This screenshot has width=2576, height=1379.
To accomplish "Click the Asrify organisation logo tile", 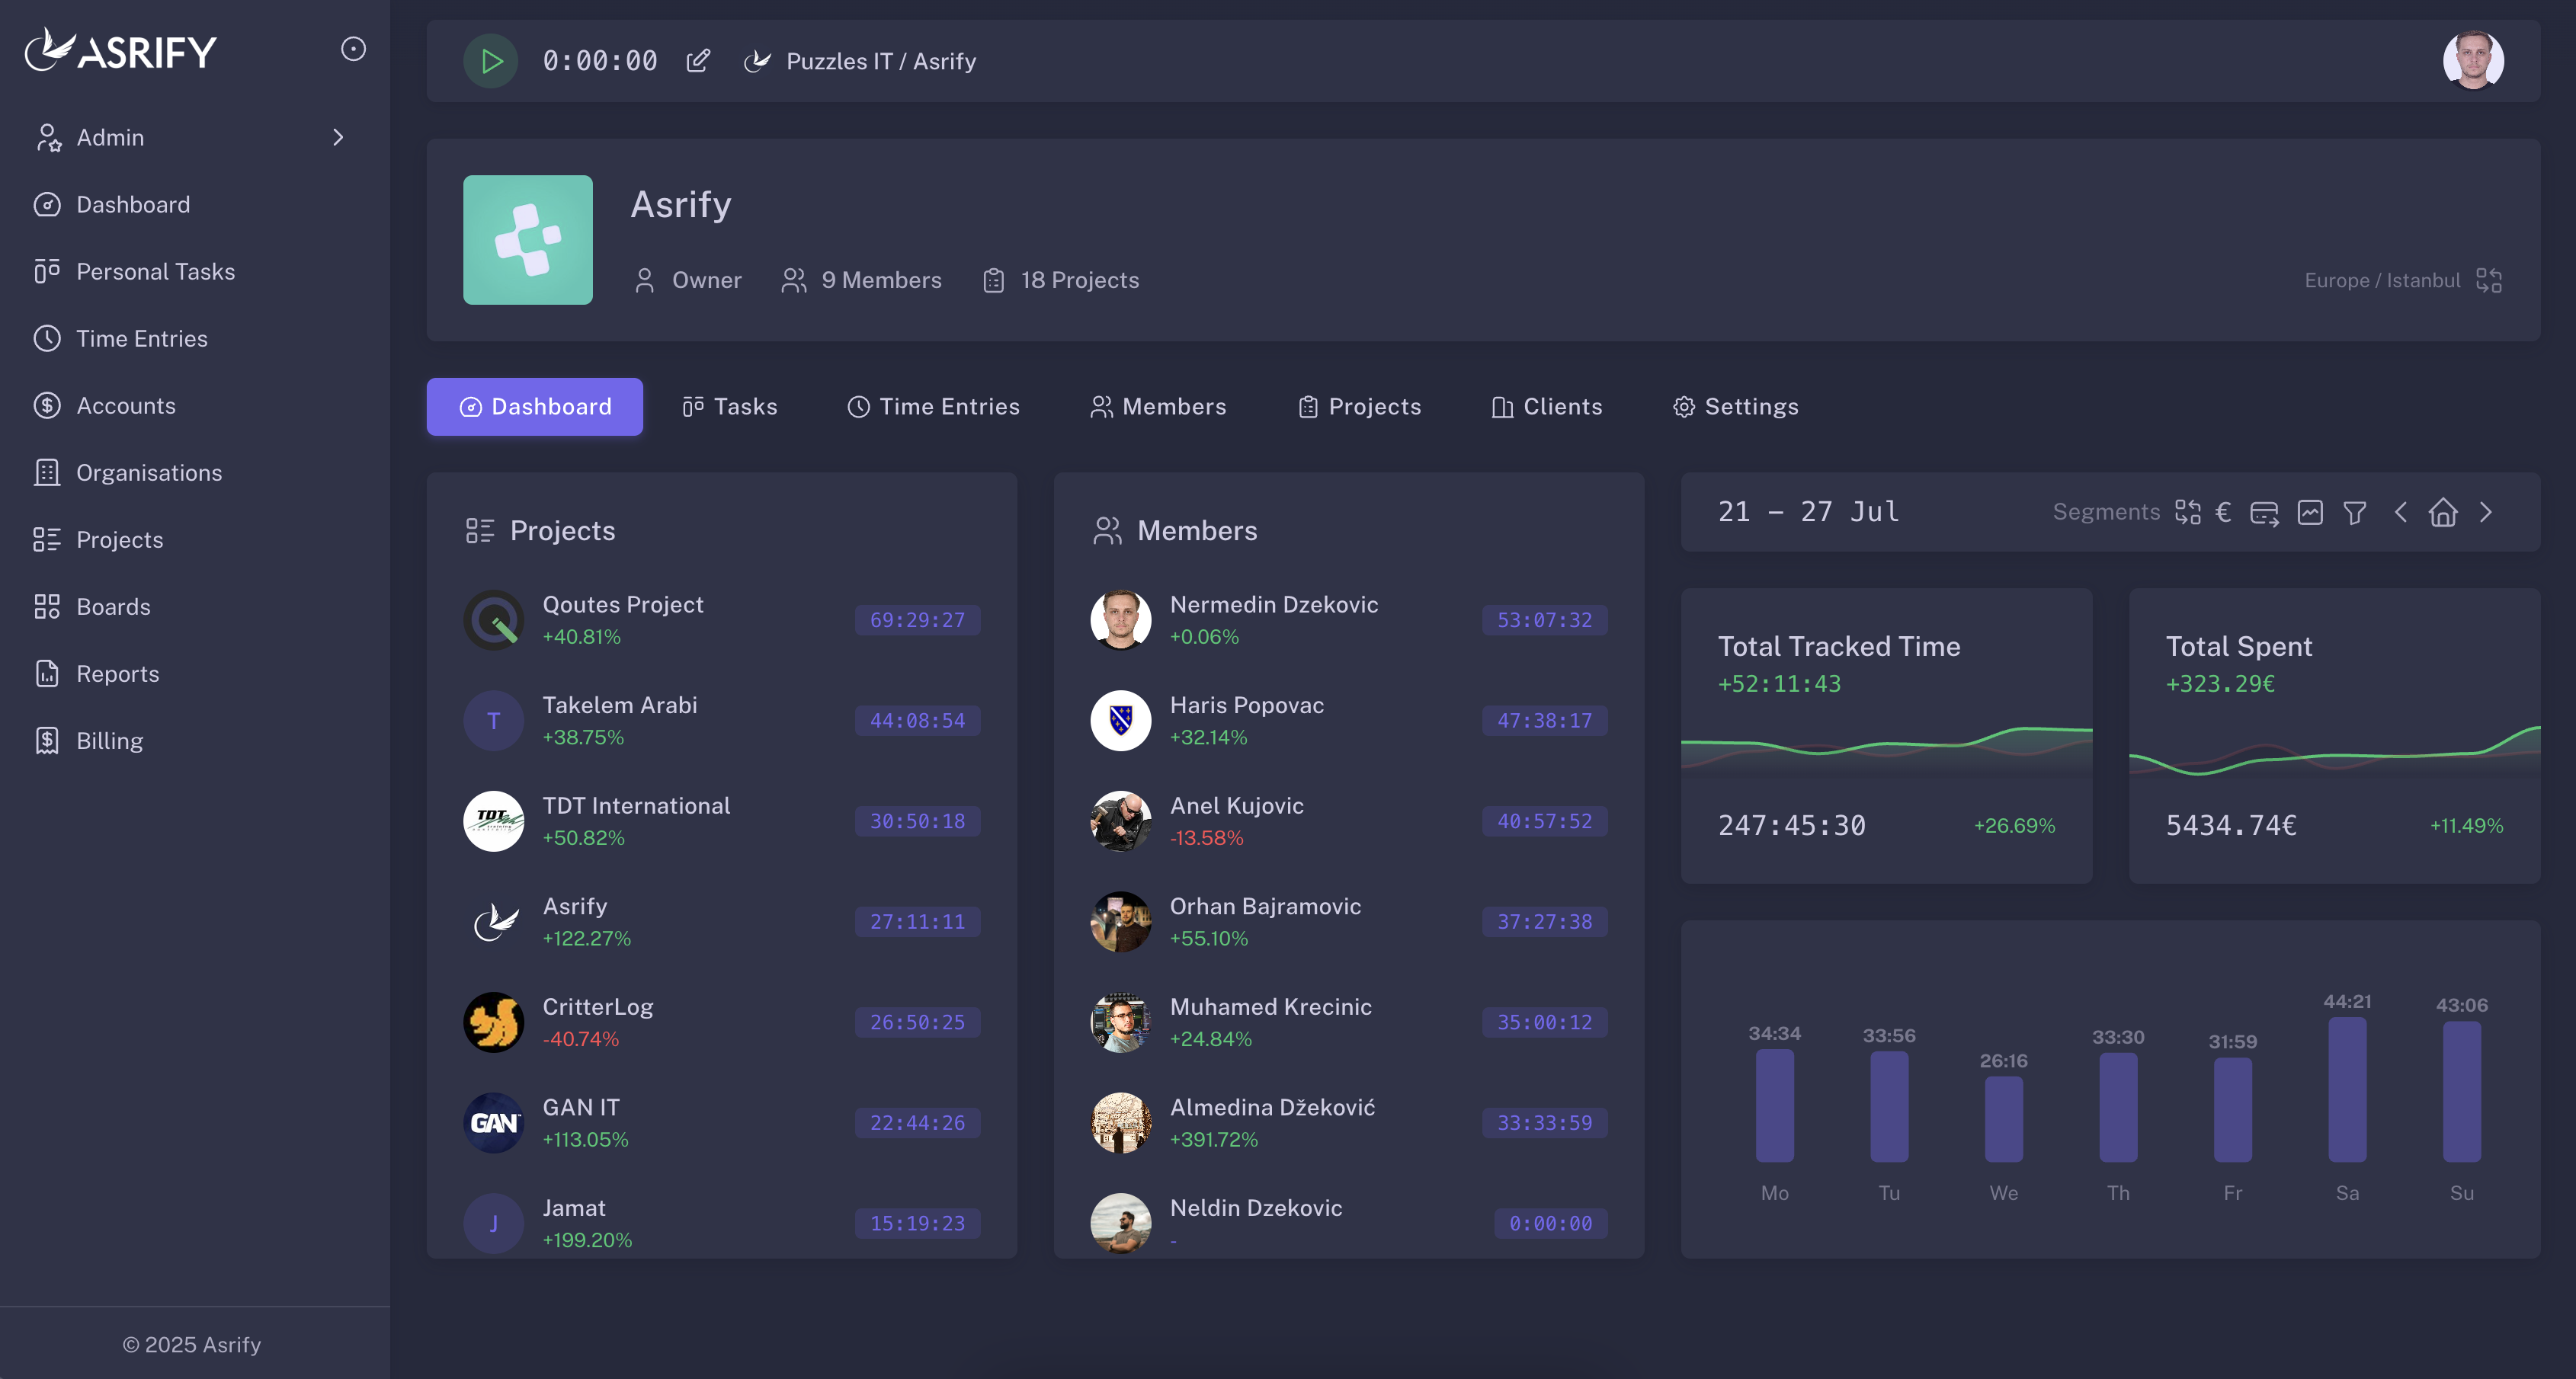I will coord(527,240).
